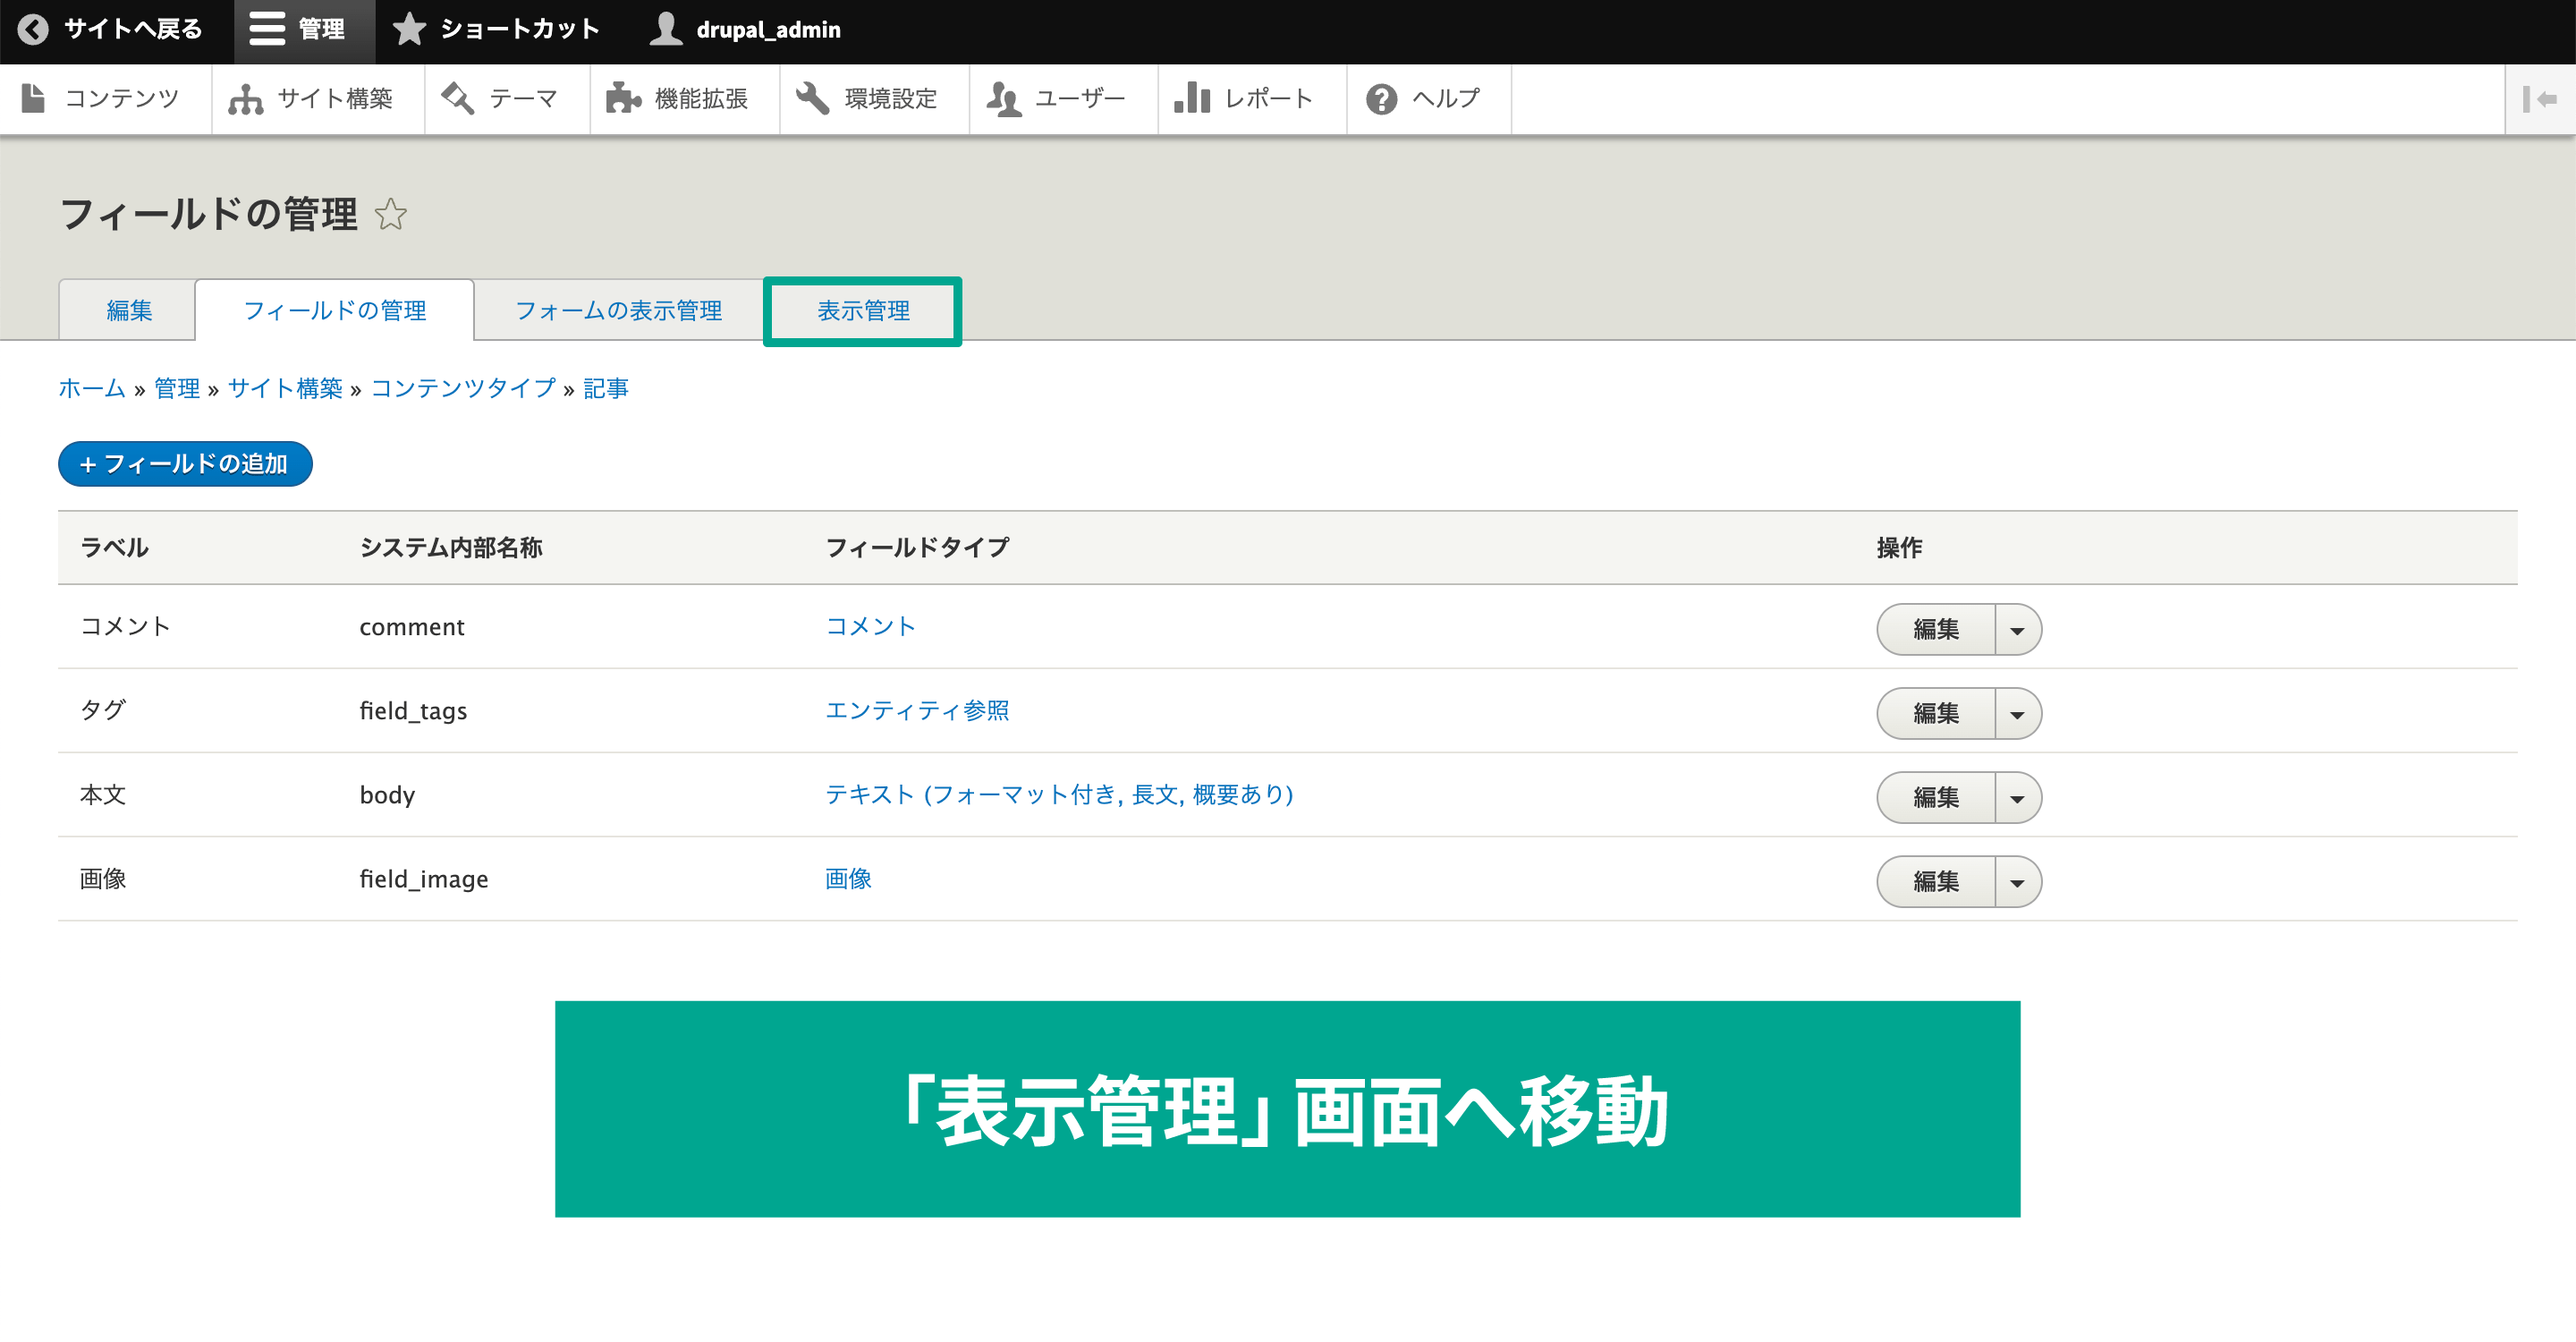2576x1342 pixels.
Task: Follow the コンテンツタイプ breadcrumb link
Action: click(463, 388)
